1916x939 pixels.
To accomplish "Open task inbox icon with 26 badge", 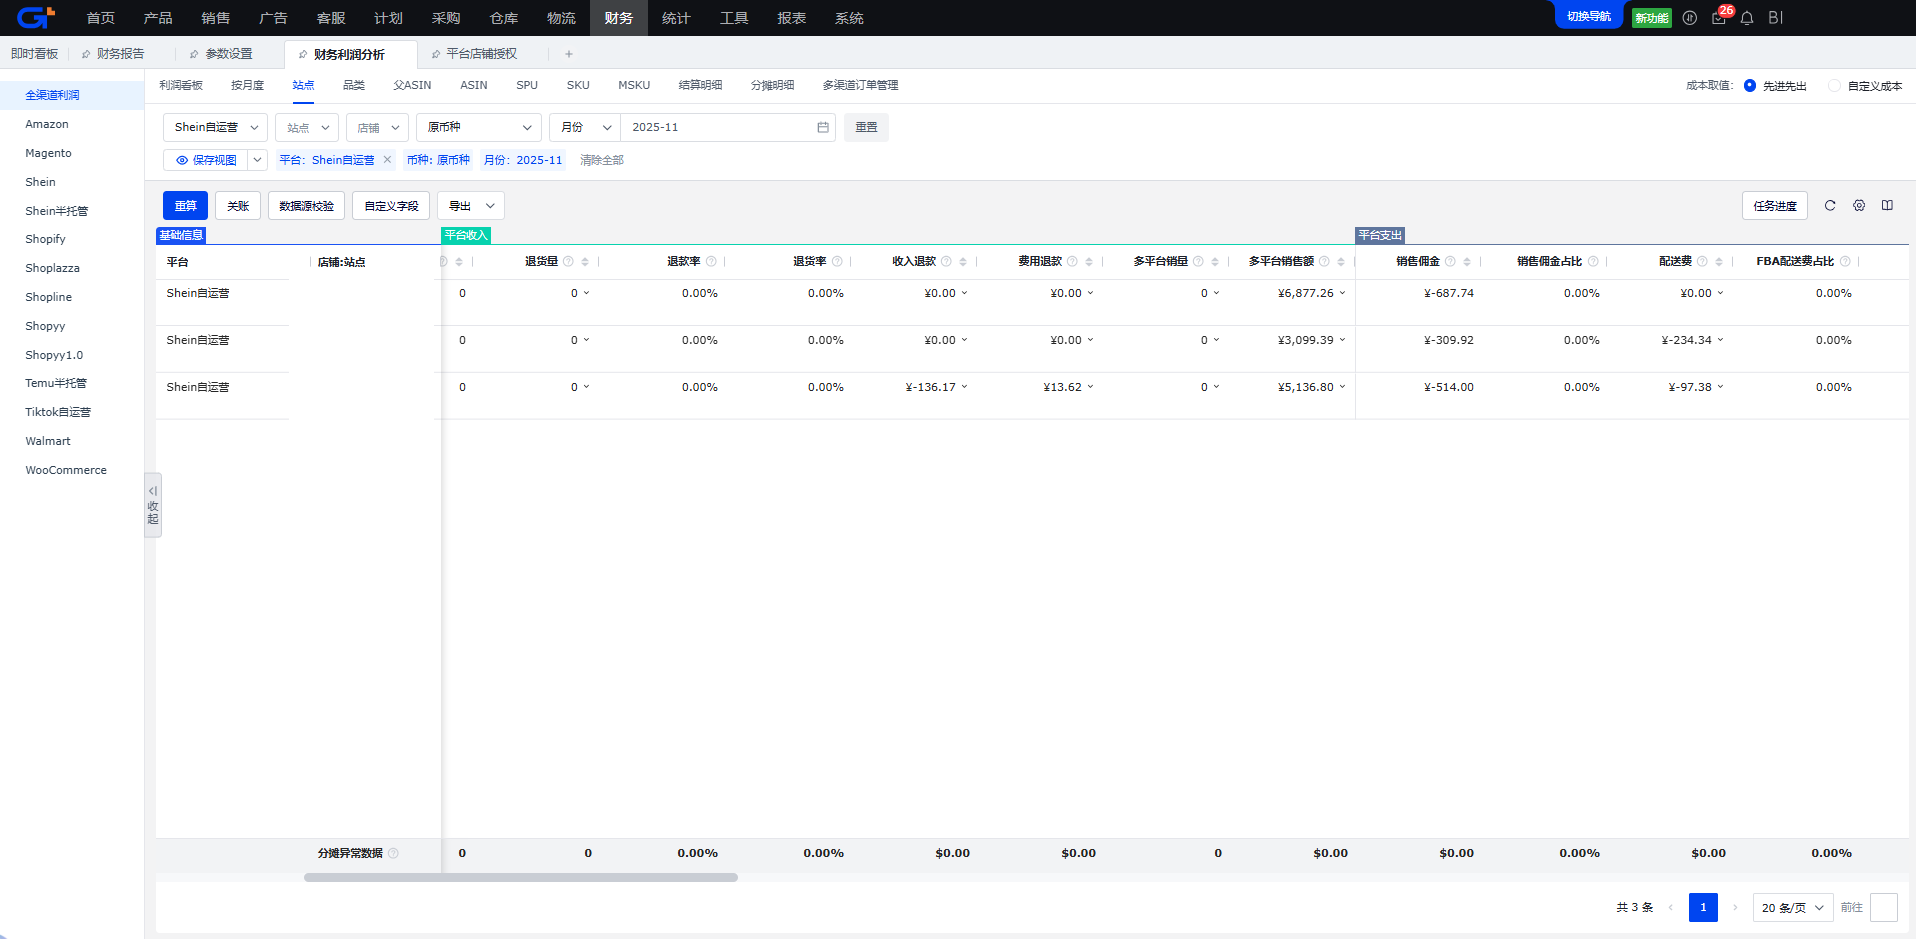I will (1719, 18).
